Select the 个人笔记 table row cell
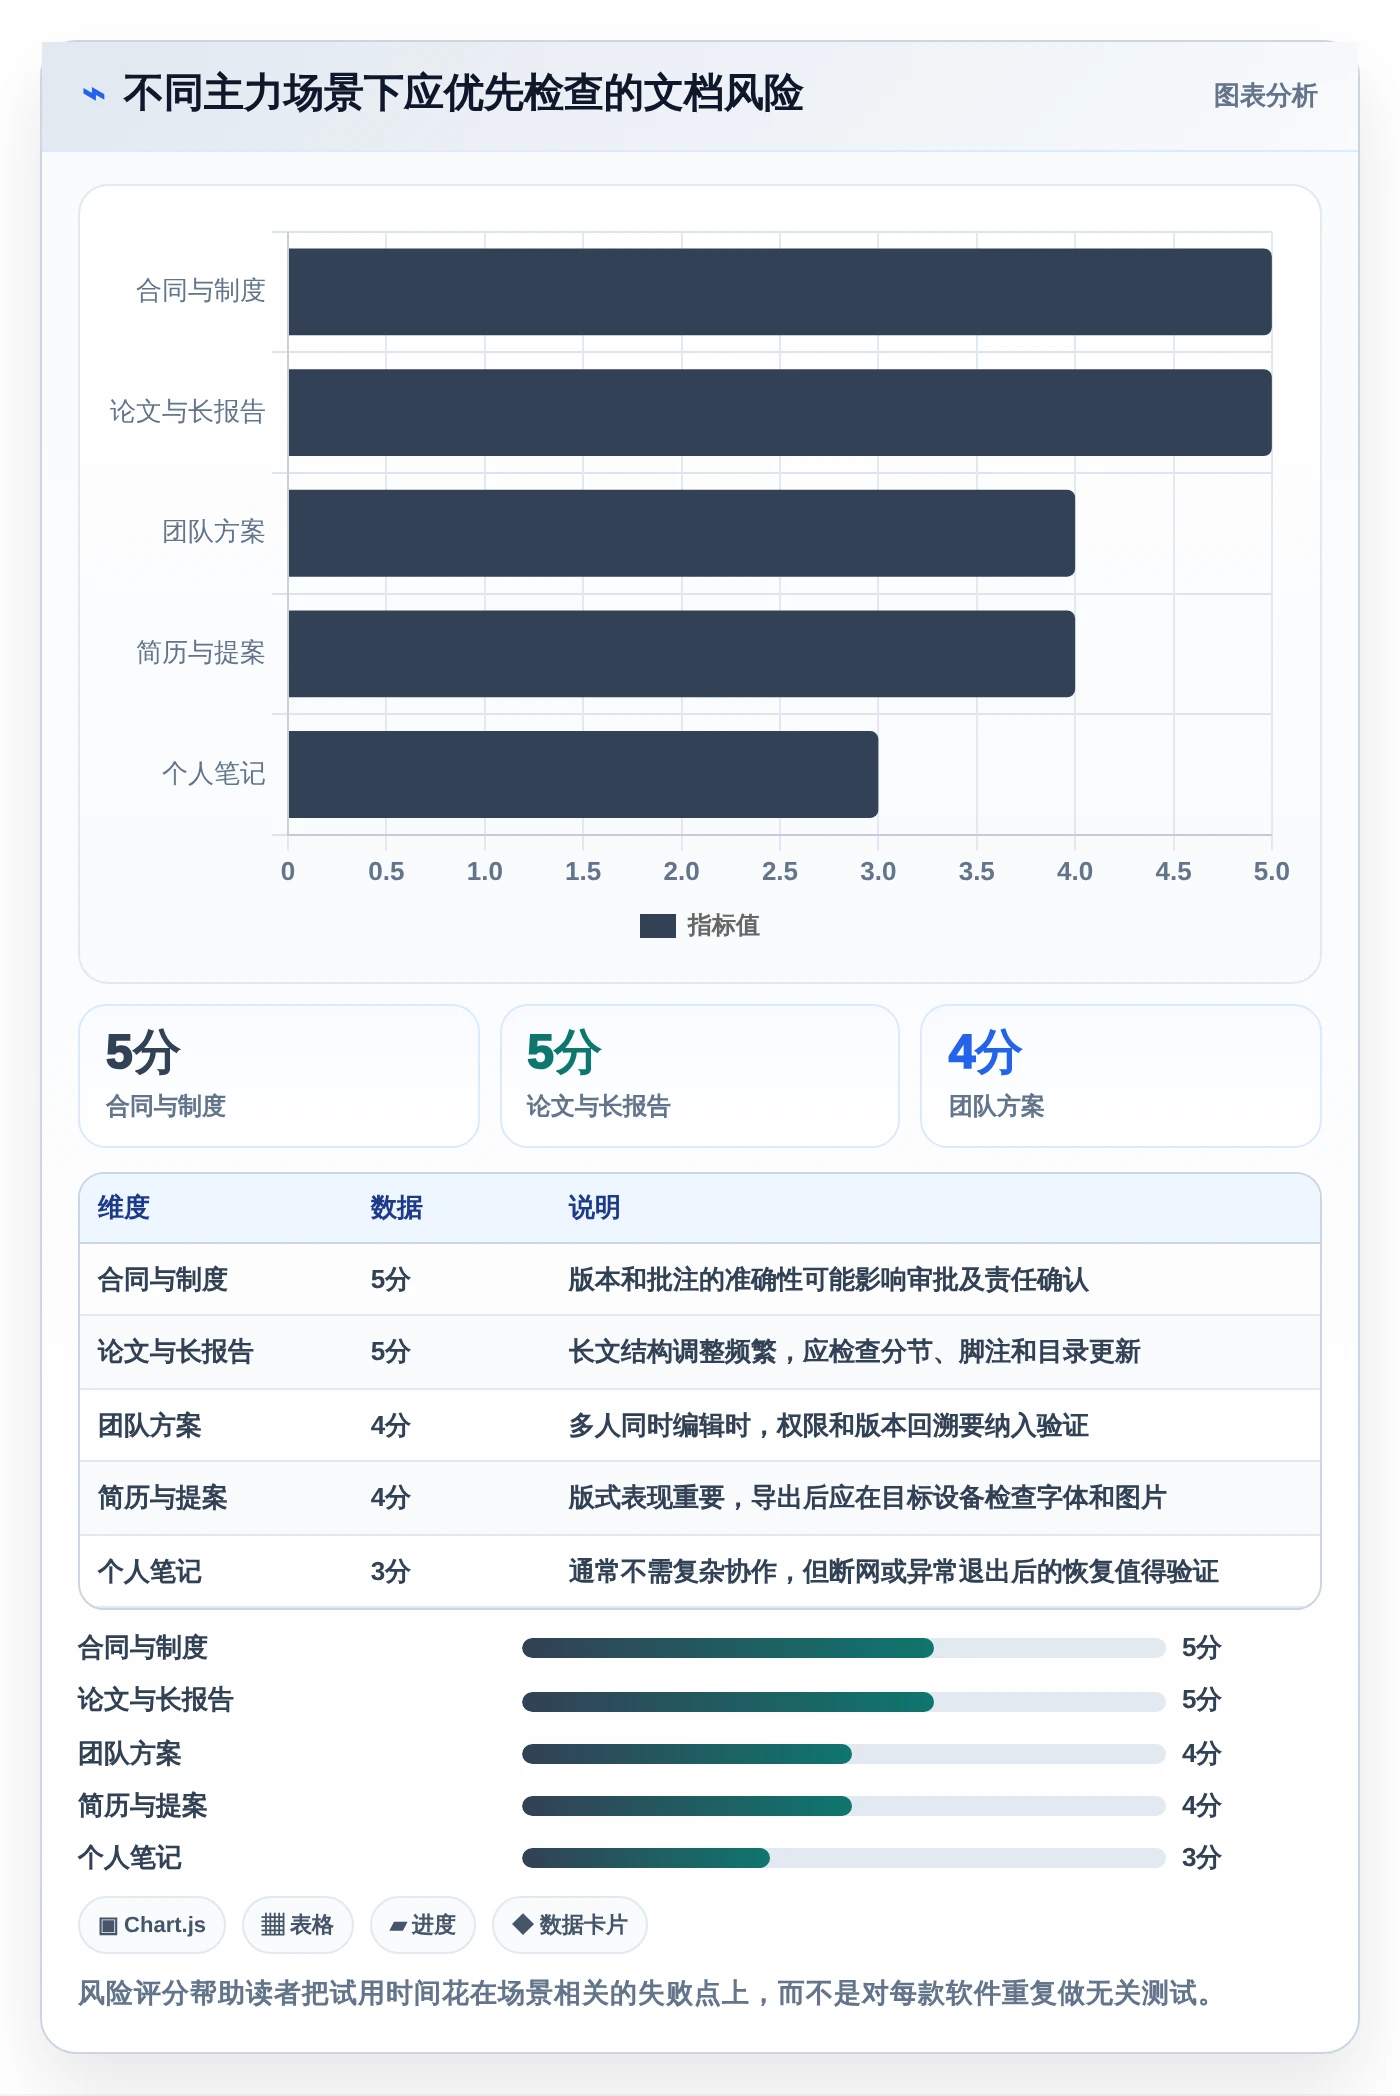The width and height of the screenshot is (1400, 2096). tap(150, 1572)
